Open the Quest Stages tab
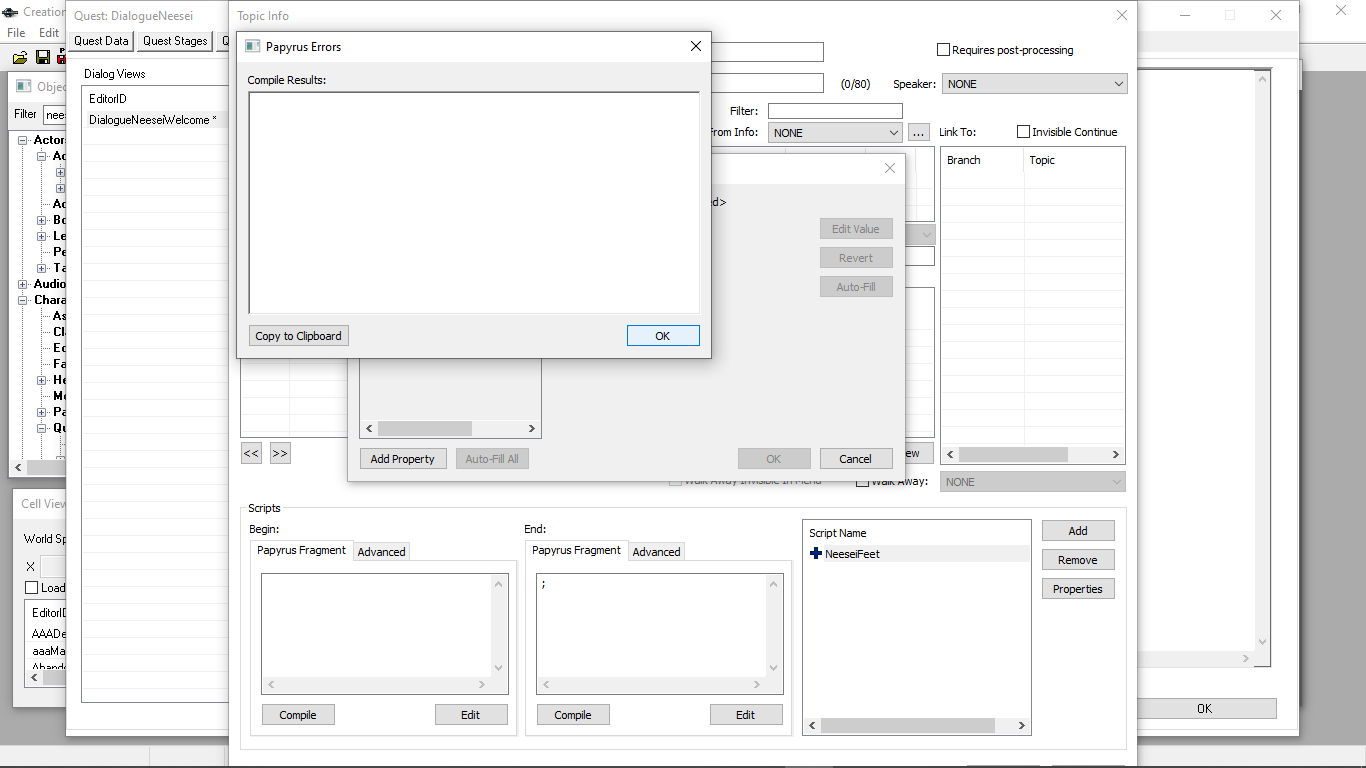 pos(175,41)
